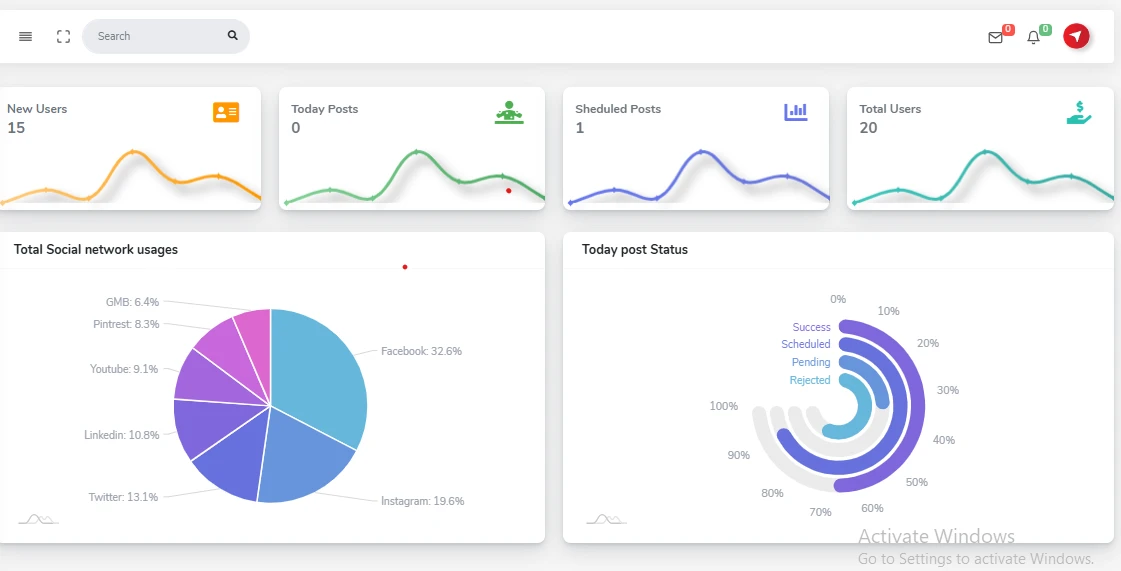Open the hamburger sidebar menu

pyautogui.click(x=26, y=36)
